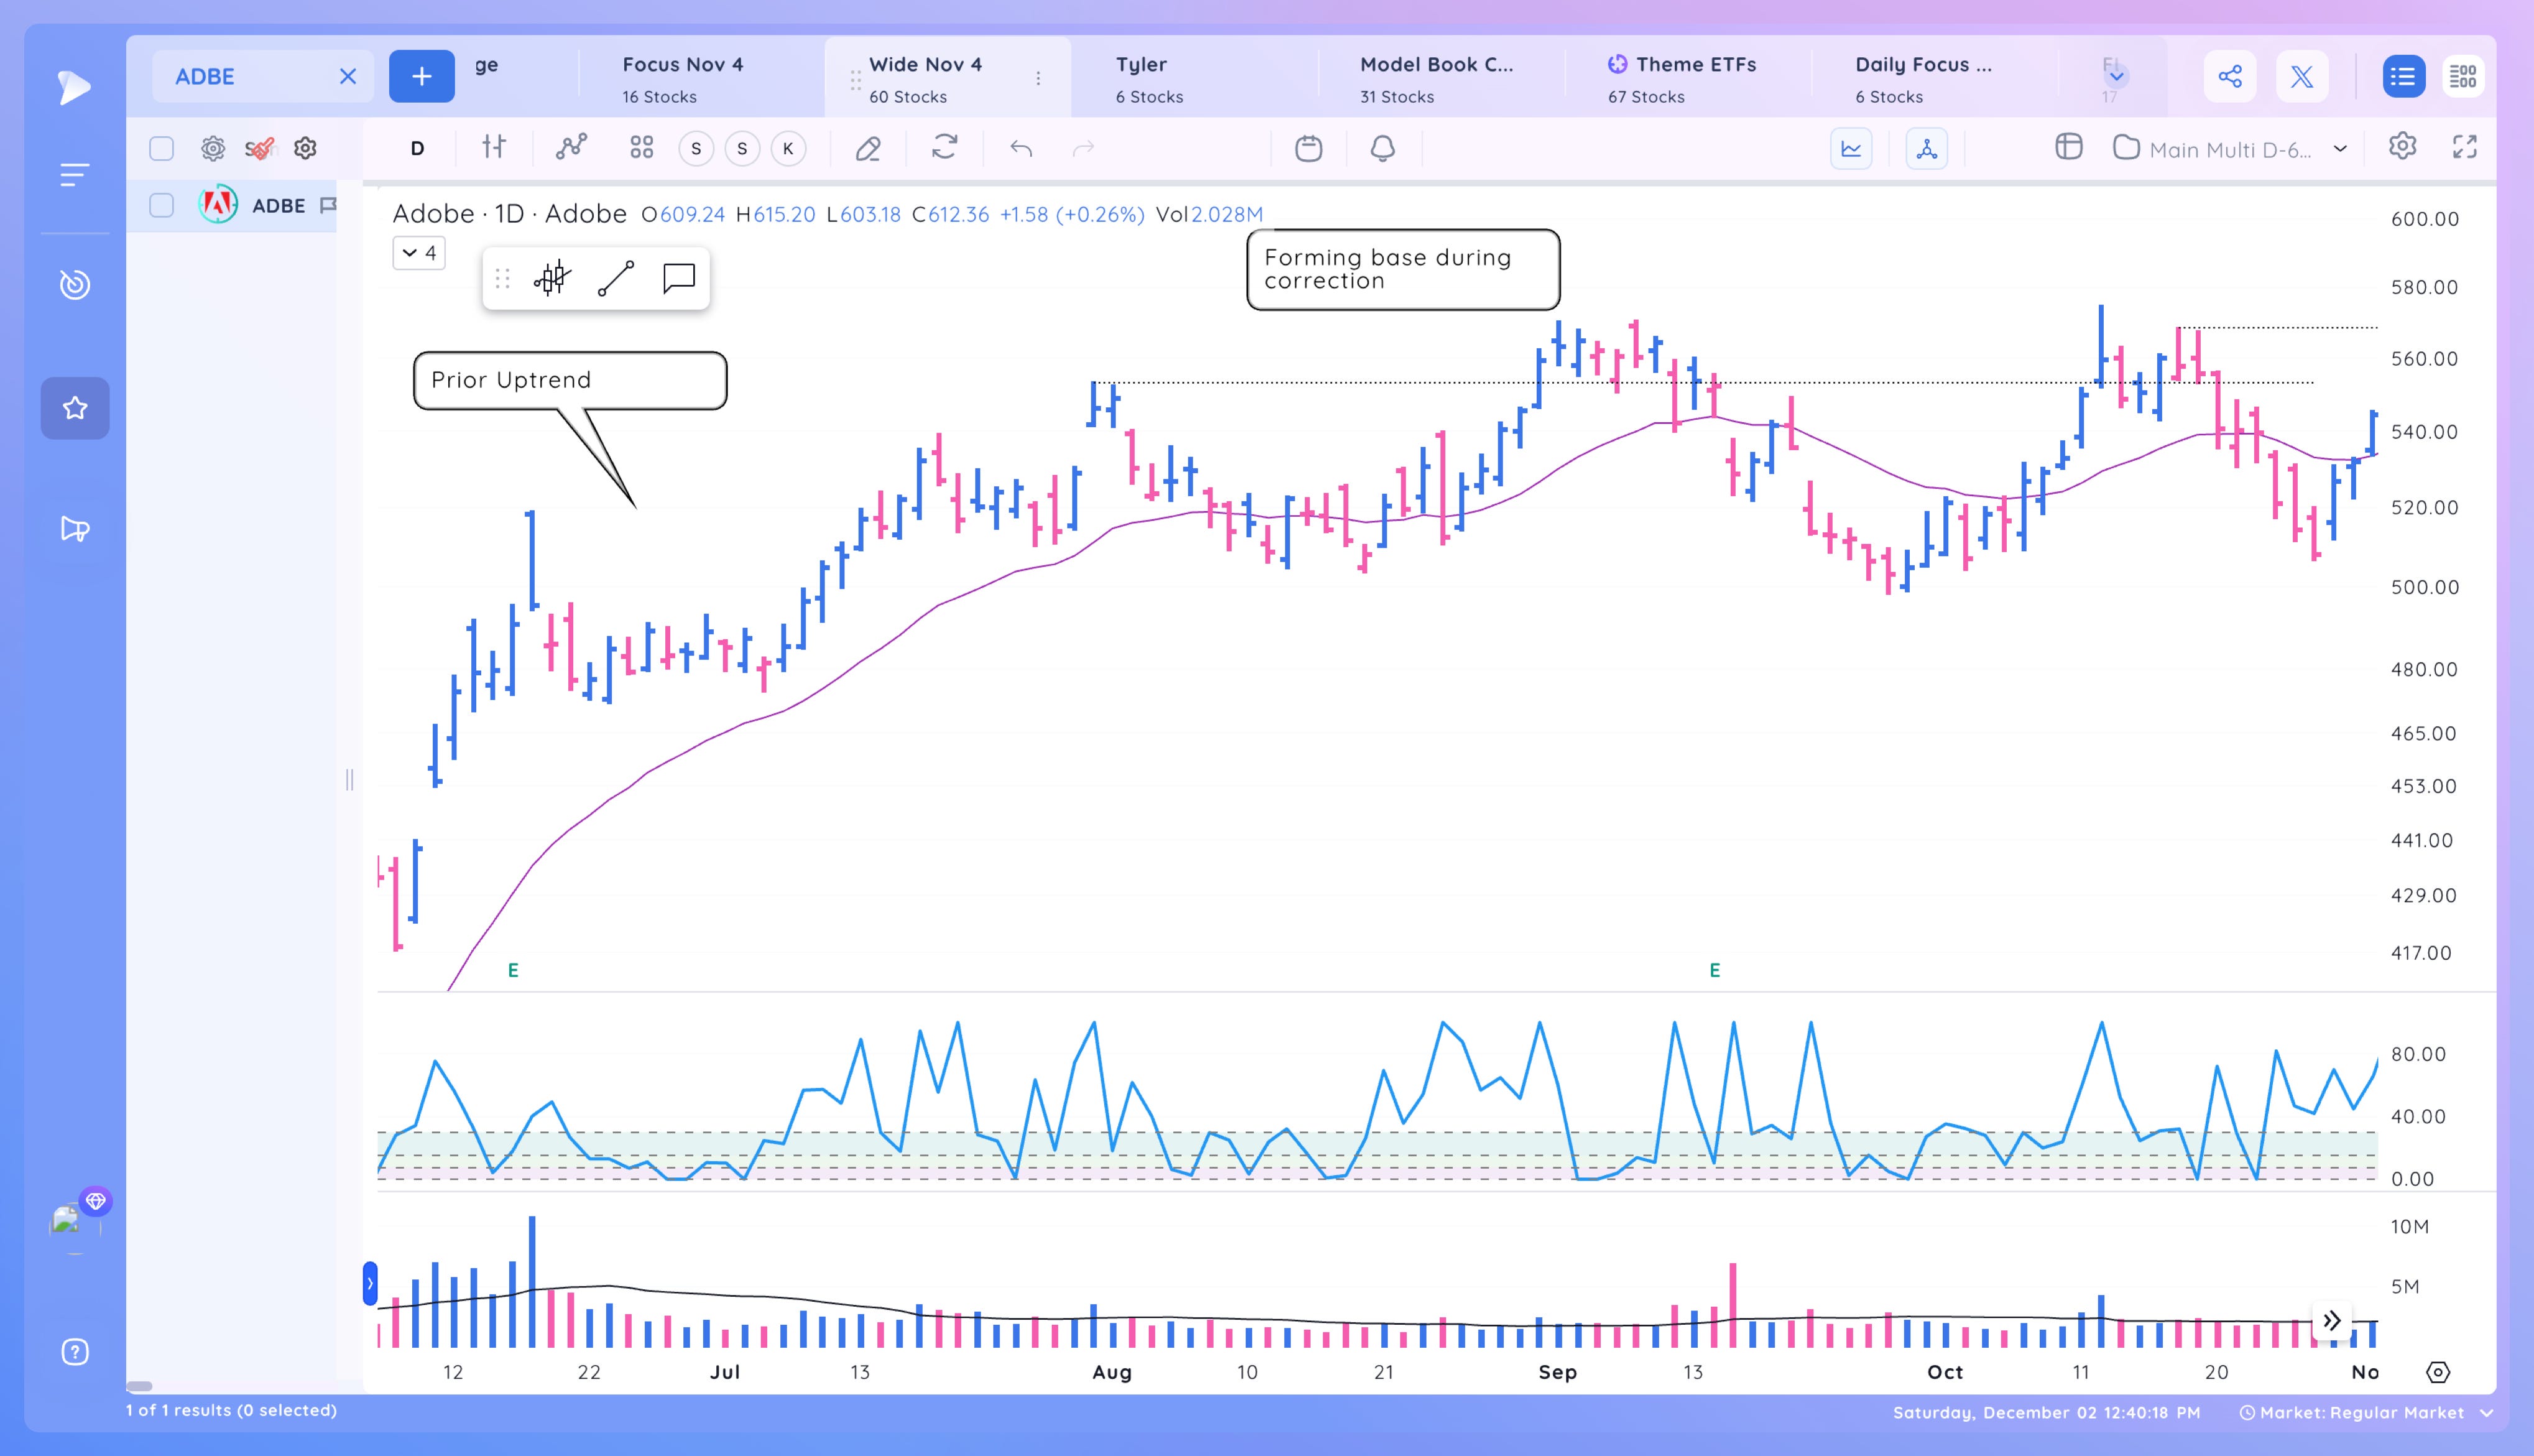
Task: Open the help question mark icon
Action: pyautogui.click(x=75, y=1352)
